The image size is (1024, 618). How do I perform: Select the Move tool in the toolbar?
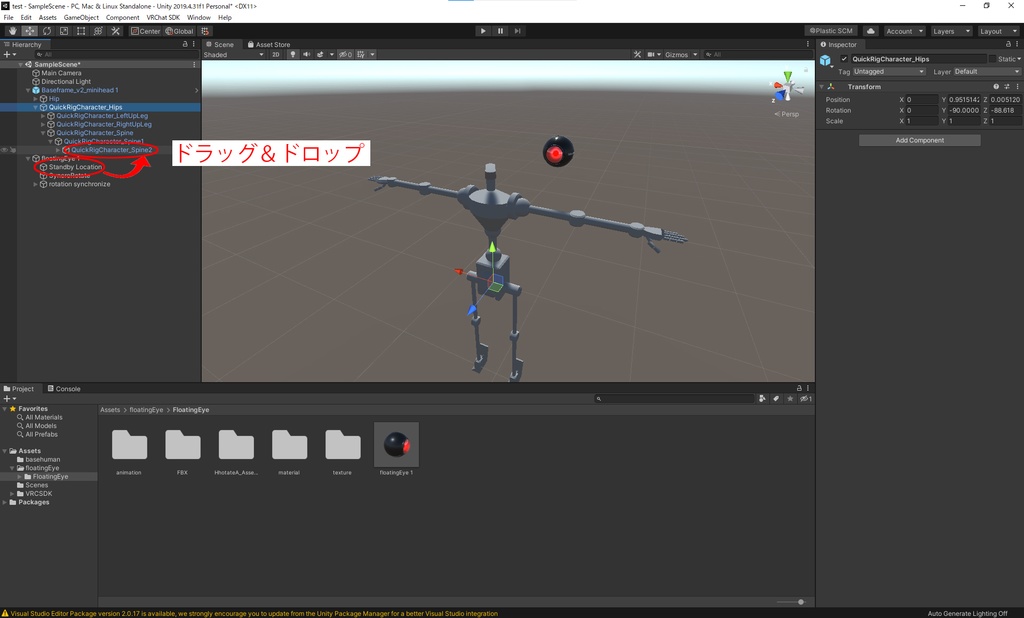(29, 30)
